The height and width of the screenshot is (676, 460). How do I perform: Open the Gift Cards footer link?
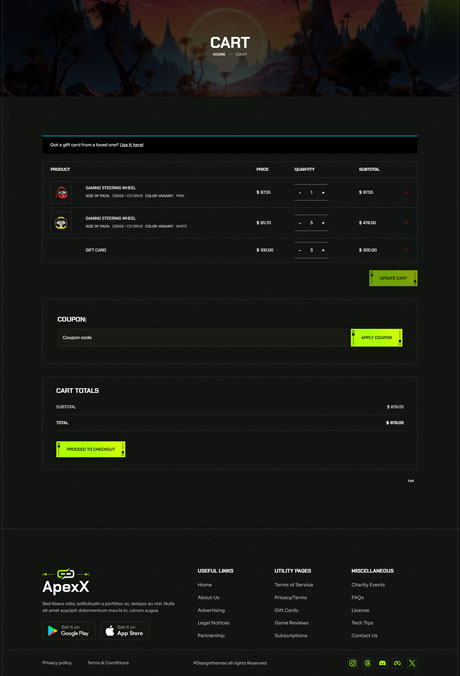[286, 610]
